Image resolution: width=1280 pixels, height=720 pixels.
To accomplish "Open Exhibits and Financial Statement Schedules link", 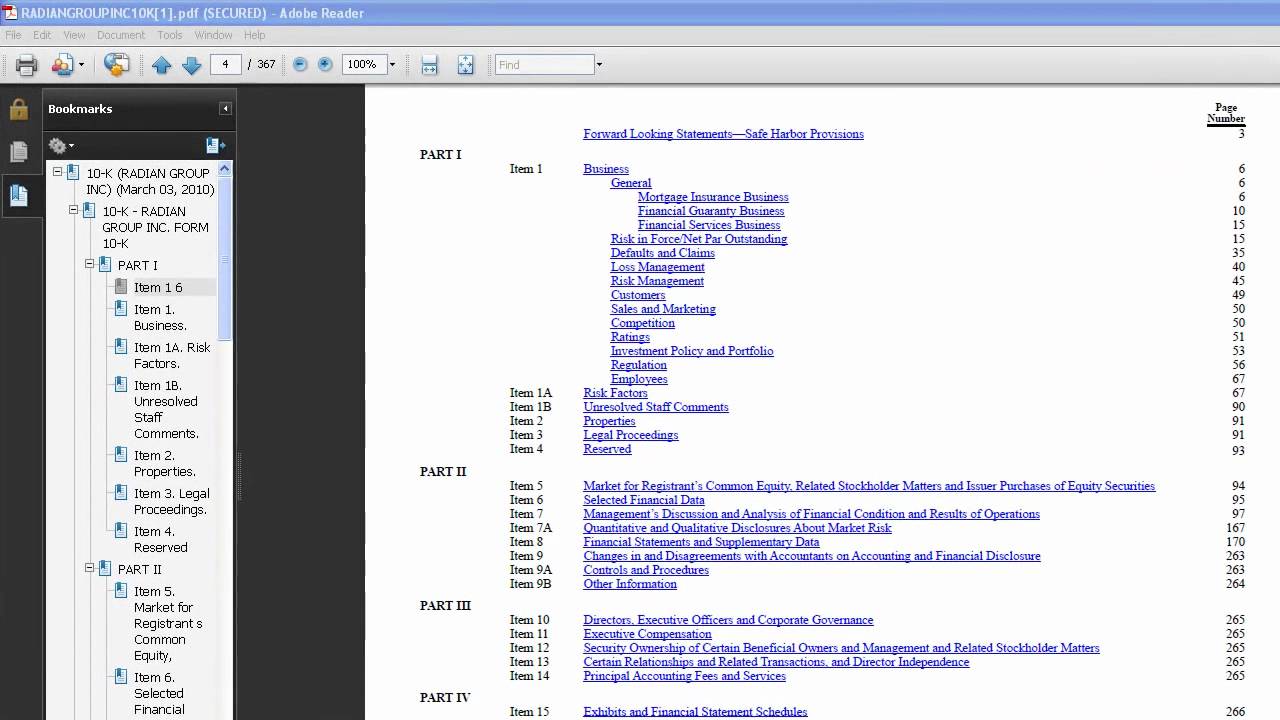I will pyautogui.click(x=695, y=712).
